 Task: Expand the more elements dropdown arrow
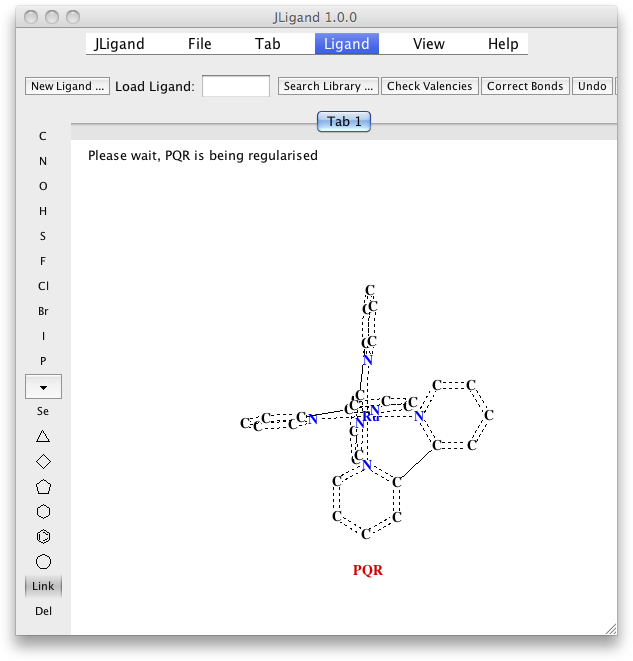[43, 386]
